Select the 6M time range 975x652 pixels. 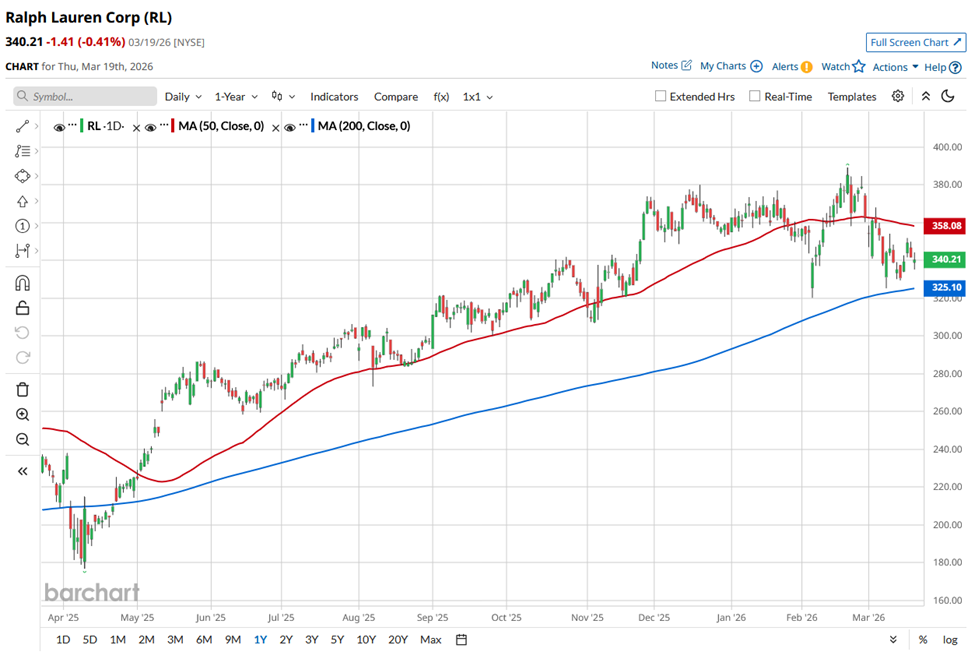click(203, 639)
